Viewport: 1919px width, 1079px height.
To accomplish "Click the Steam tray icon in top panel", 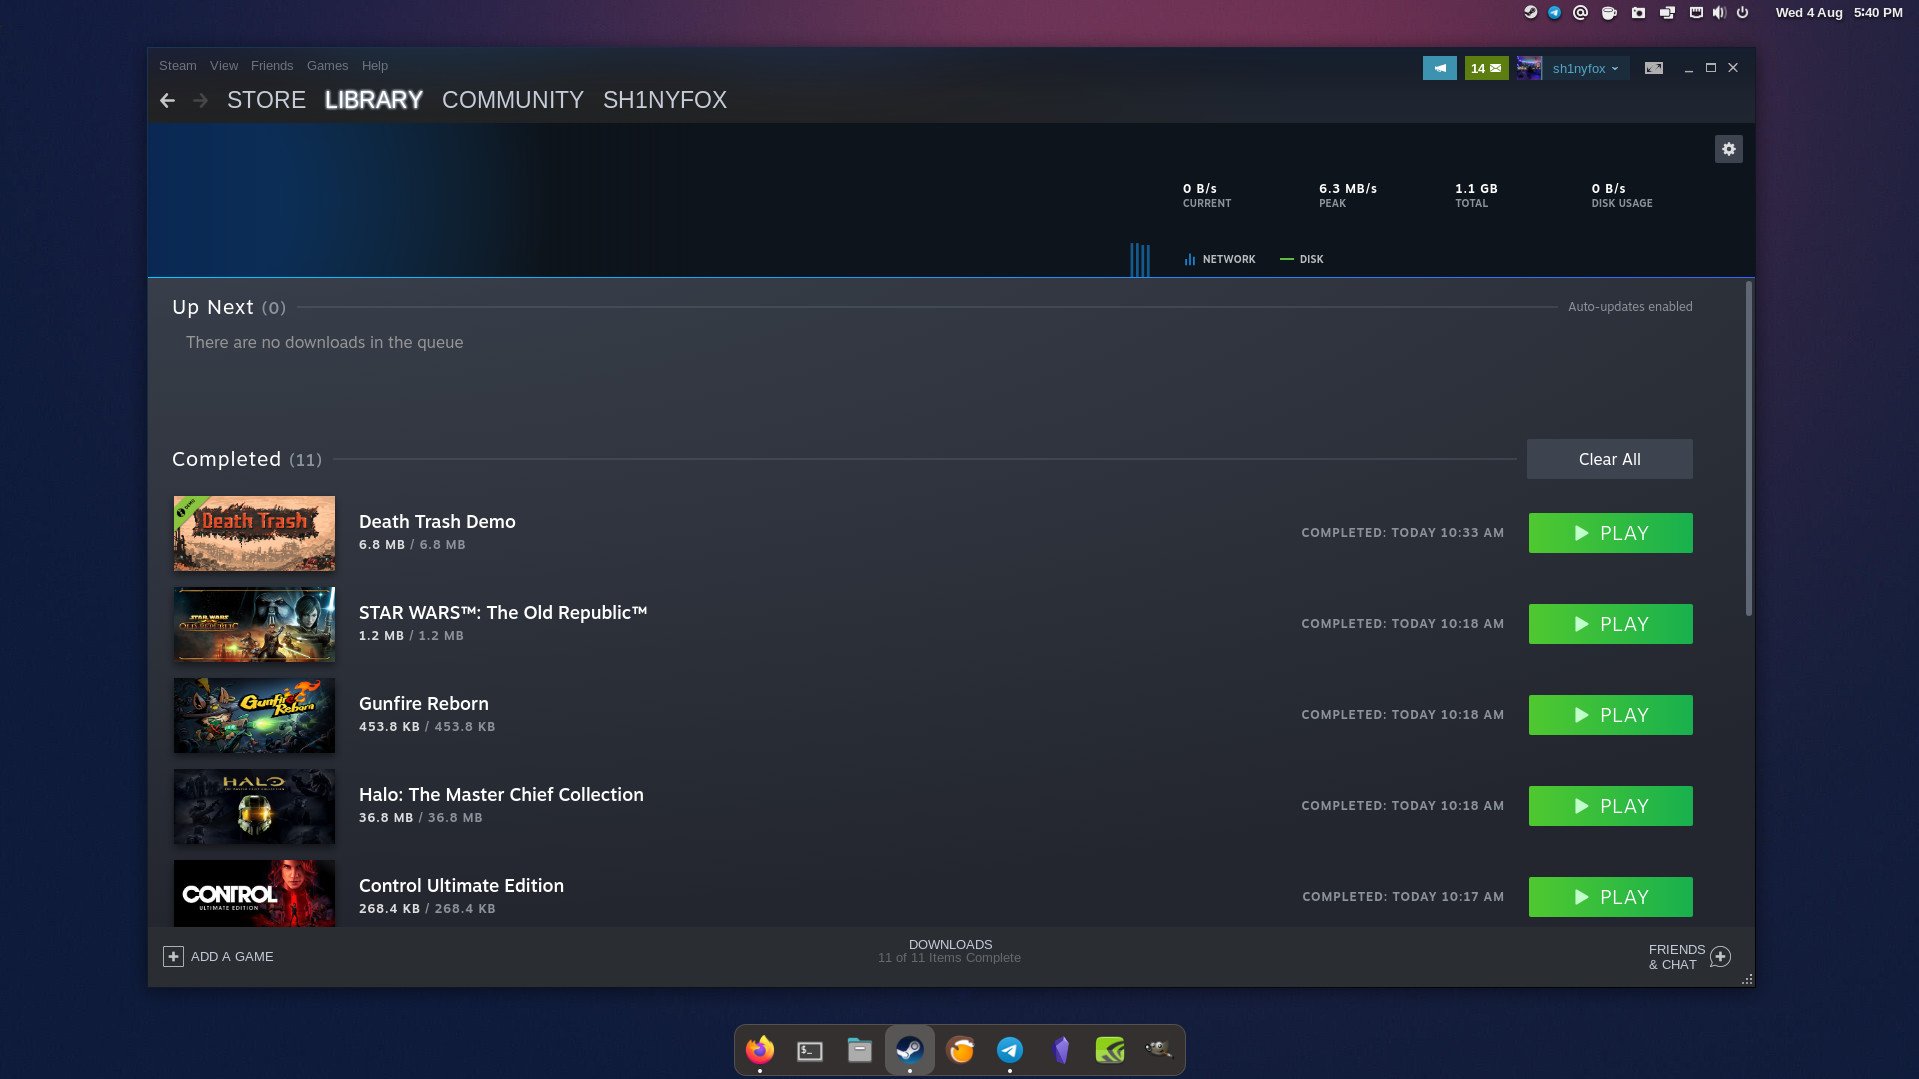I will (1530, 13).
